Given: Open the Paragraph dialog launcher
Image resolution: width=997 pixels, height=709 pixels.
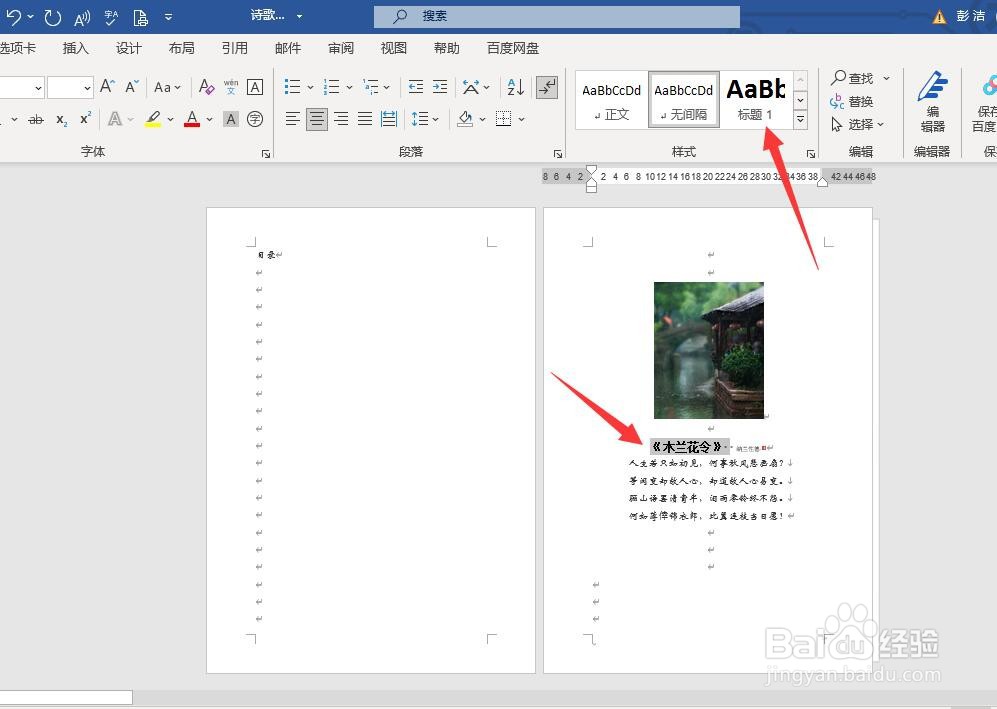Looking at the screenshot, I should [558, 153].
